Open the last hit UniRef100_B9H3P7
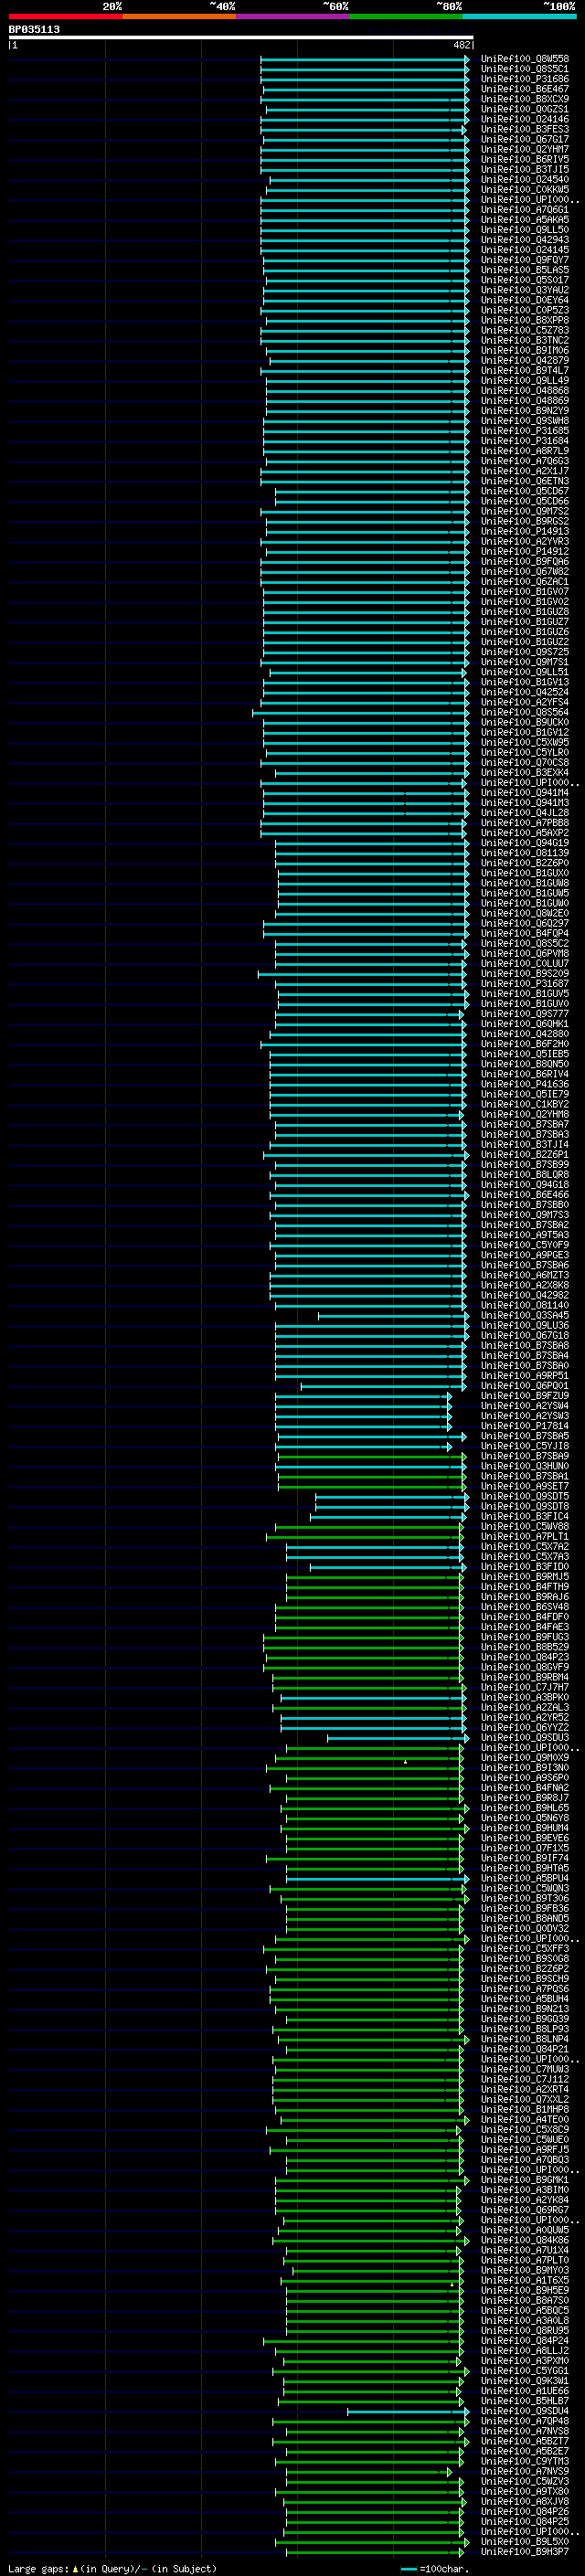 pos(524,2553)
